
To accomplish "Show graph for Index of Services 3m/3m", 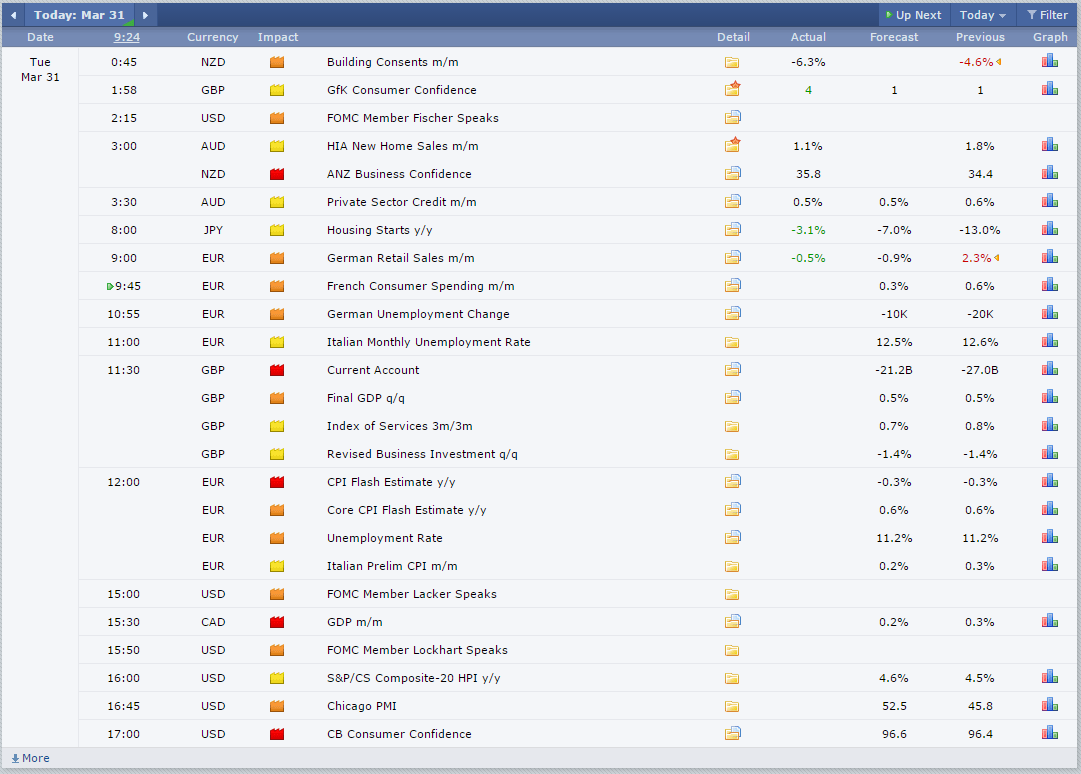I will 1049,425.
